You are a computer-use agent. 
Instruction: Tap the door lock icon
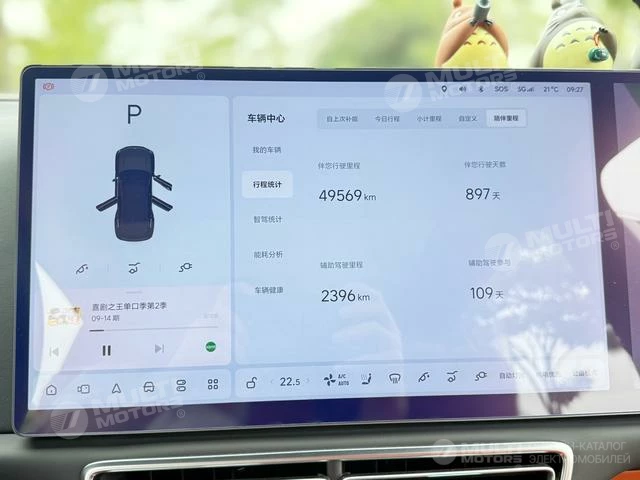253,382
